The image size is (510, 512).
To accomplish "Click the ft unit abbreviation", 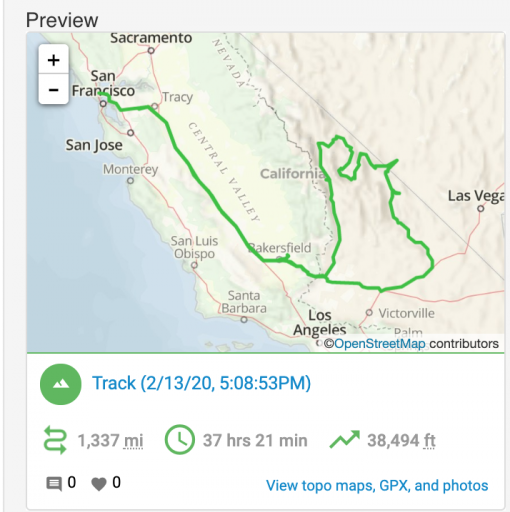I will click(430, 440).
